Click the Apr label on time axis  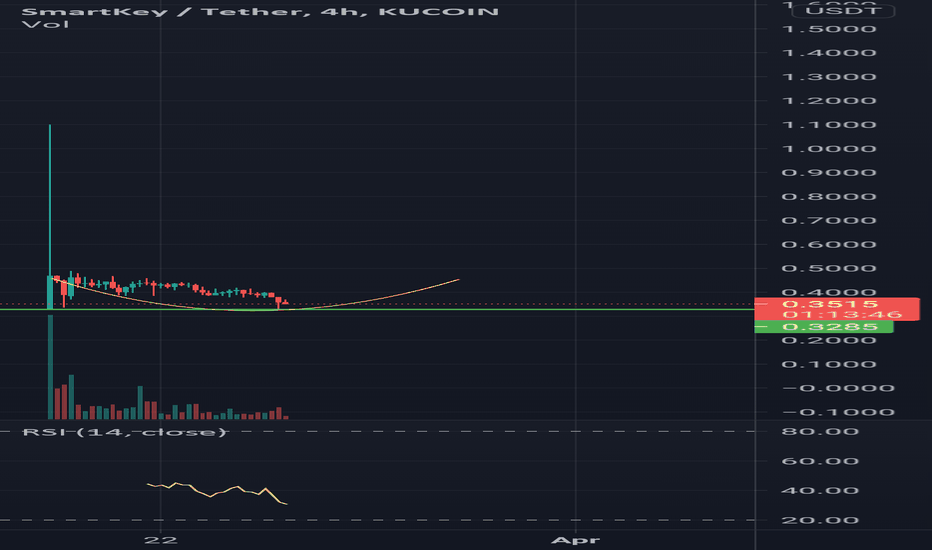575,540
